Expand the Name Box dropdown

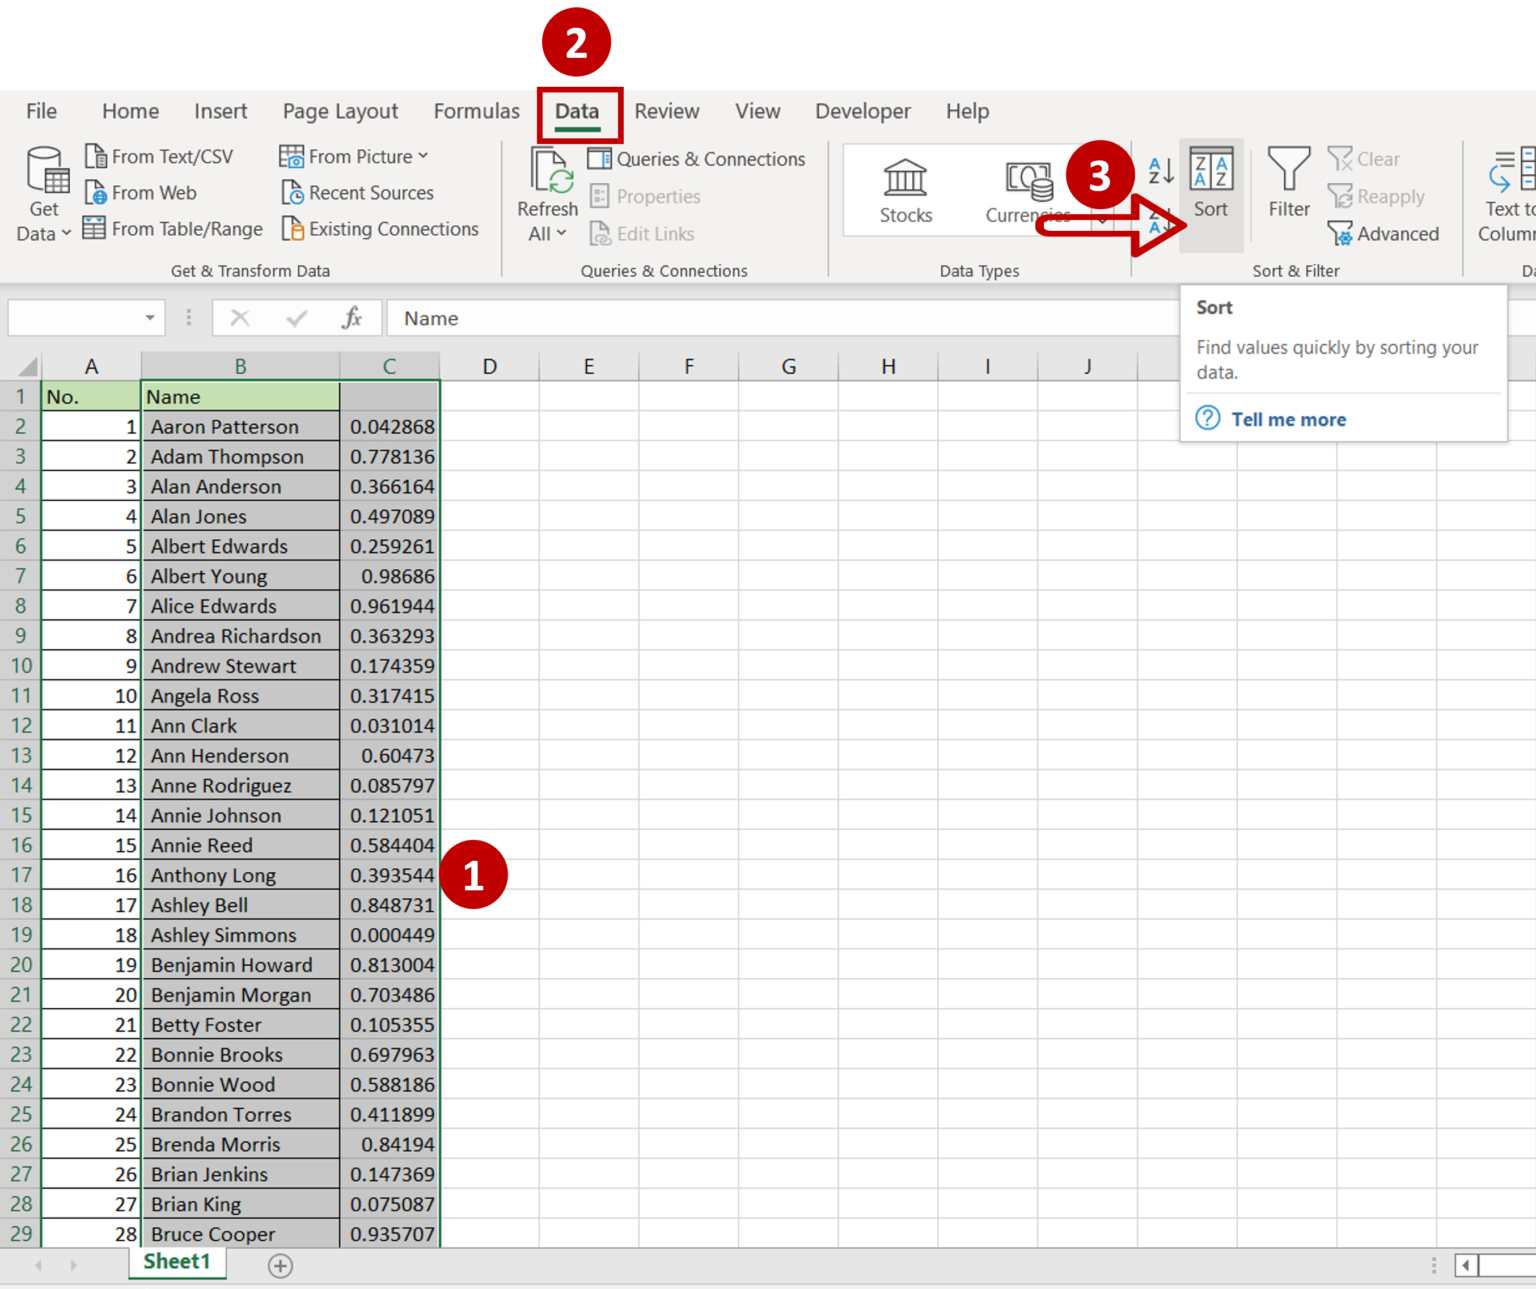[150, 318]
